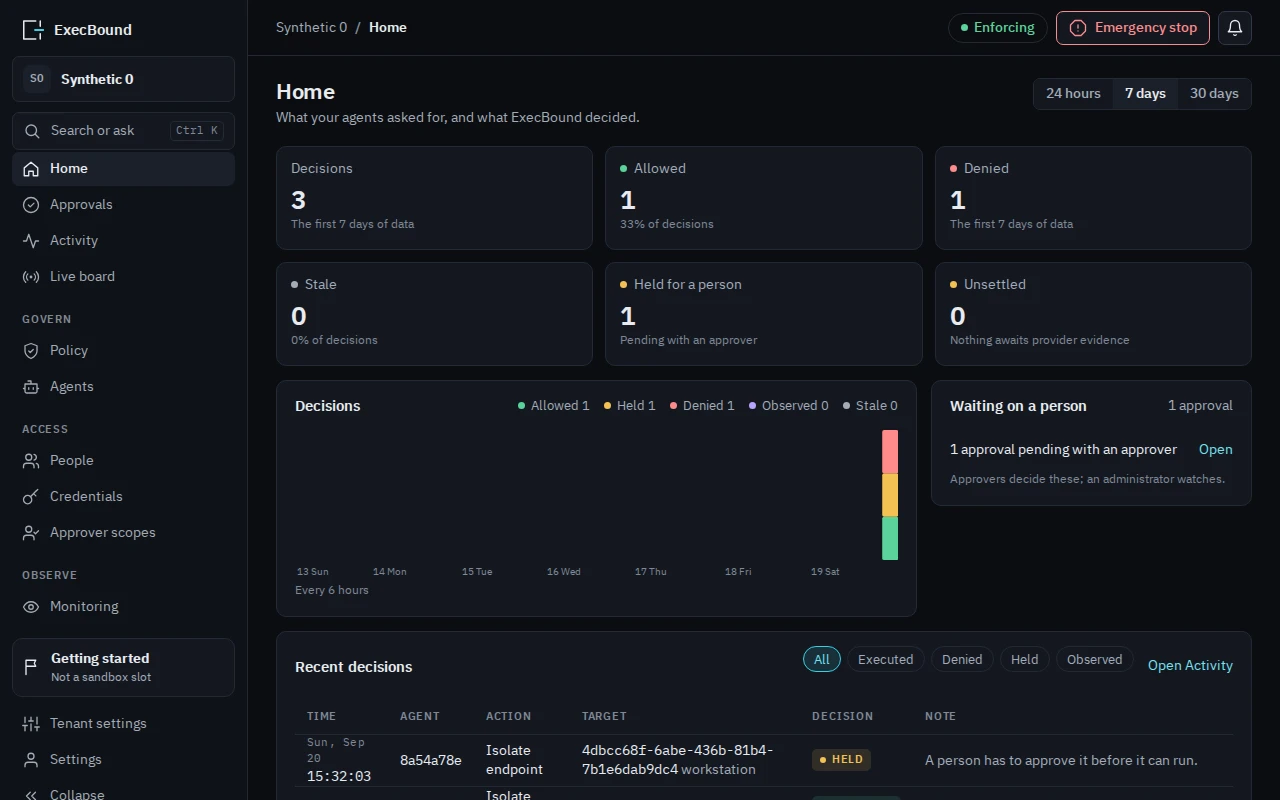Toggle Held 1 series in chart legend

(x=630, y=406)
